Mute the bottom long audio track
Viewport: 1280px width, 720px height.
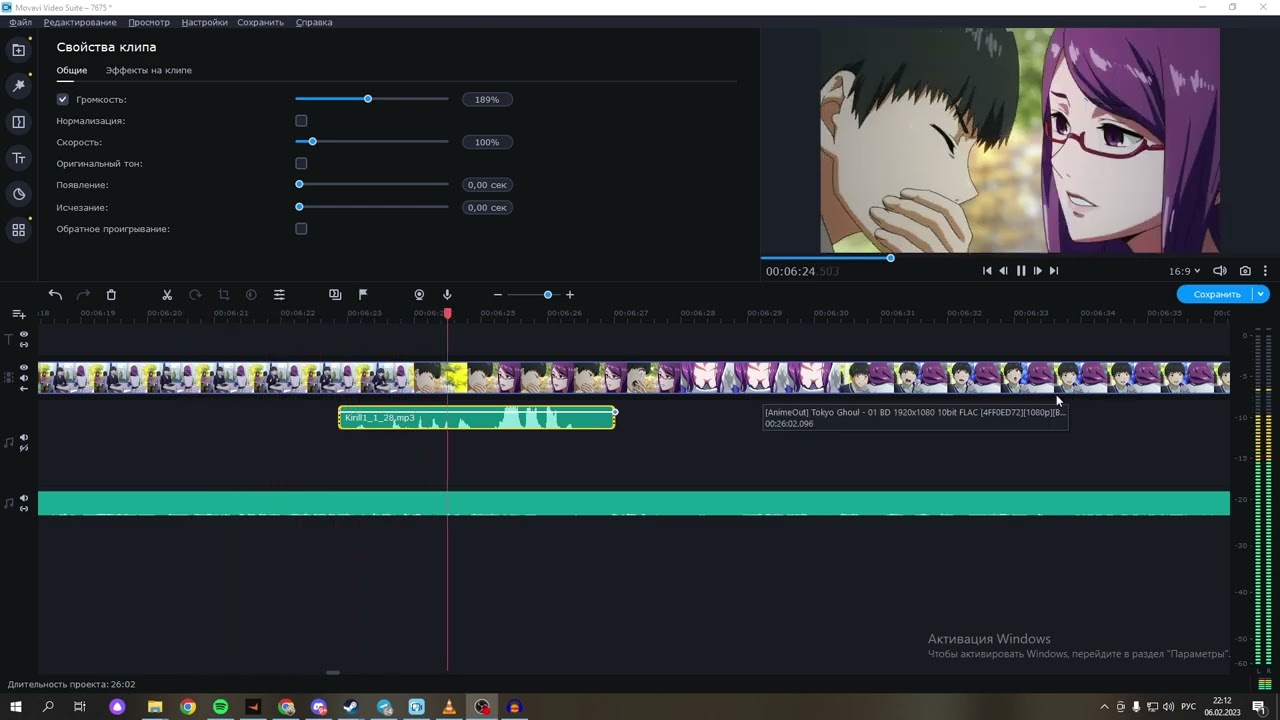[x=24, y=498]
